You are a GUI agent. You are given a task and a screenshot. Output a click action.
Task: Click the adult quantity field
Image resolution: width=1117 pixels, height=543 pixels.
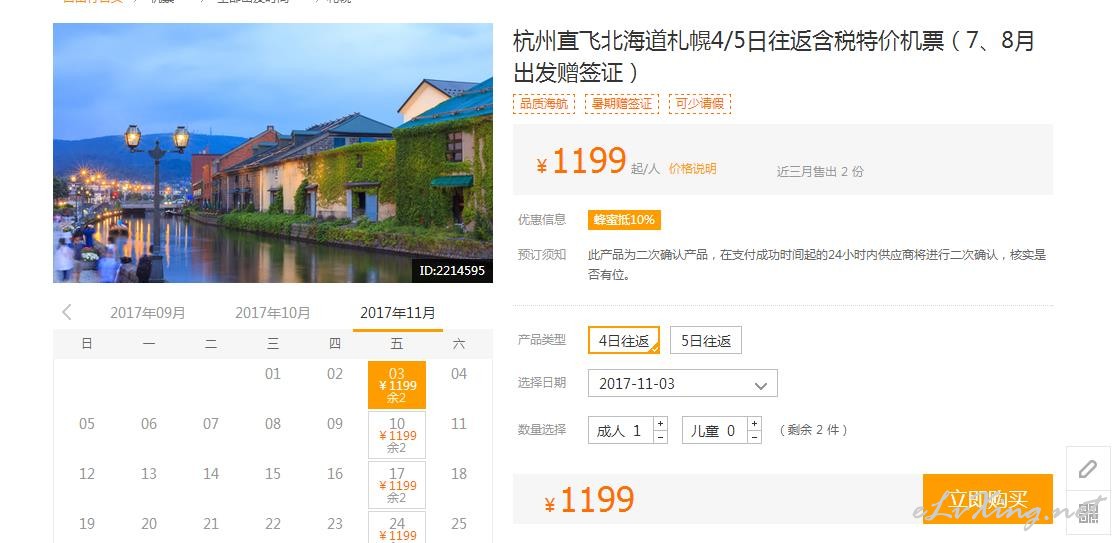(620, 430)
